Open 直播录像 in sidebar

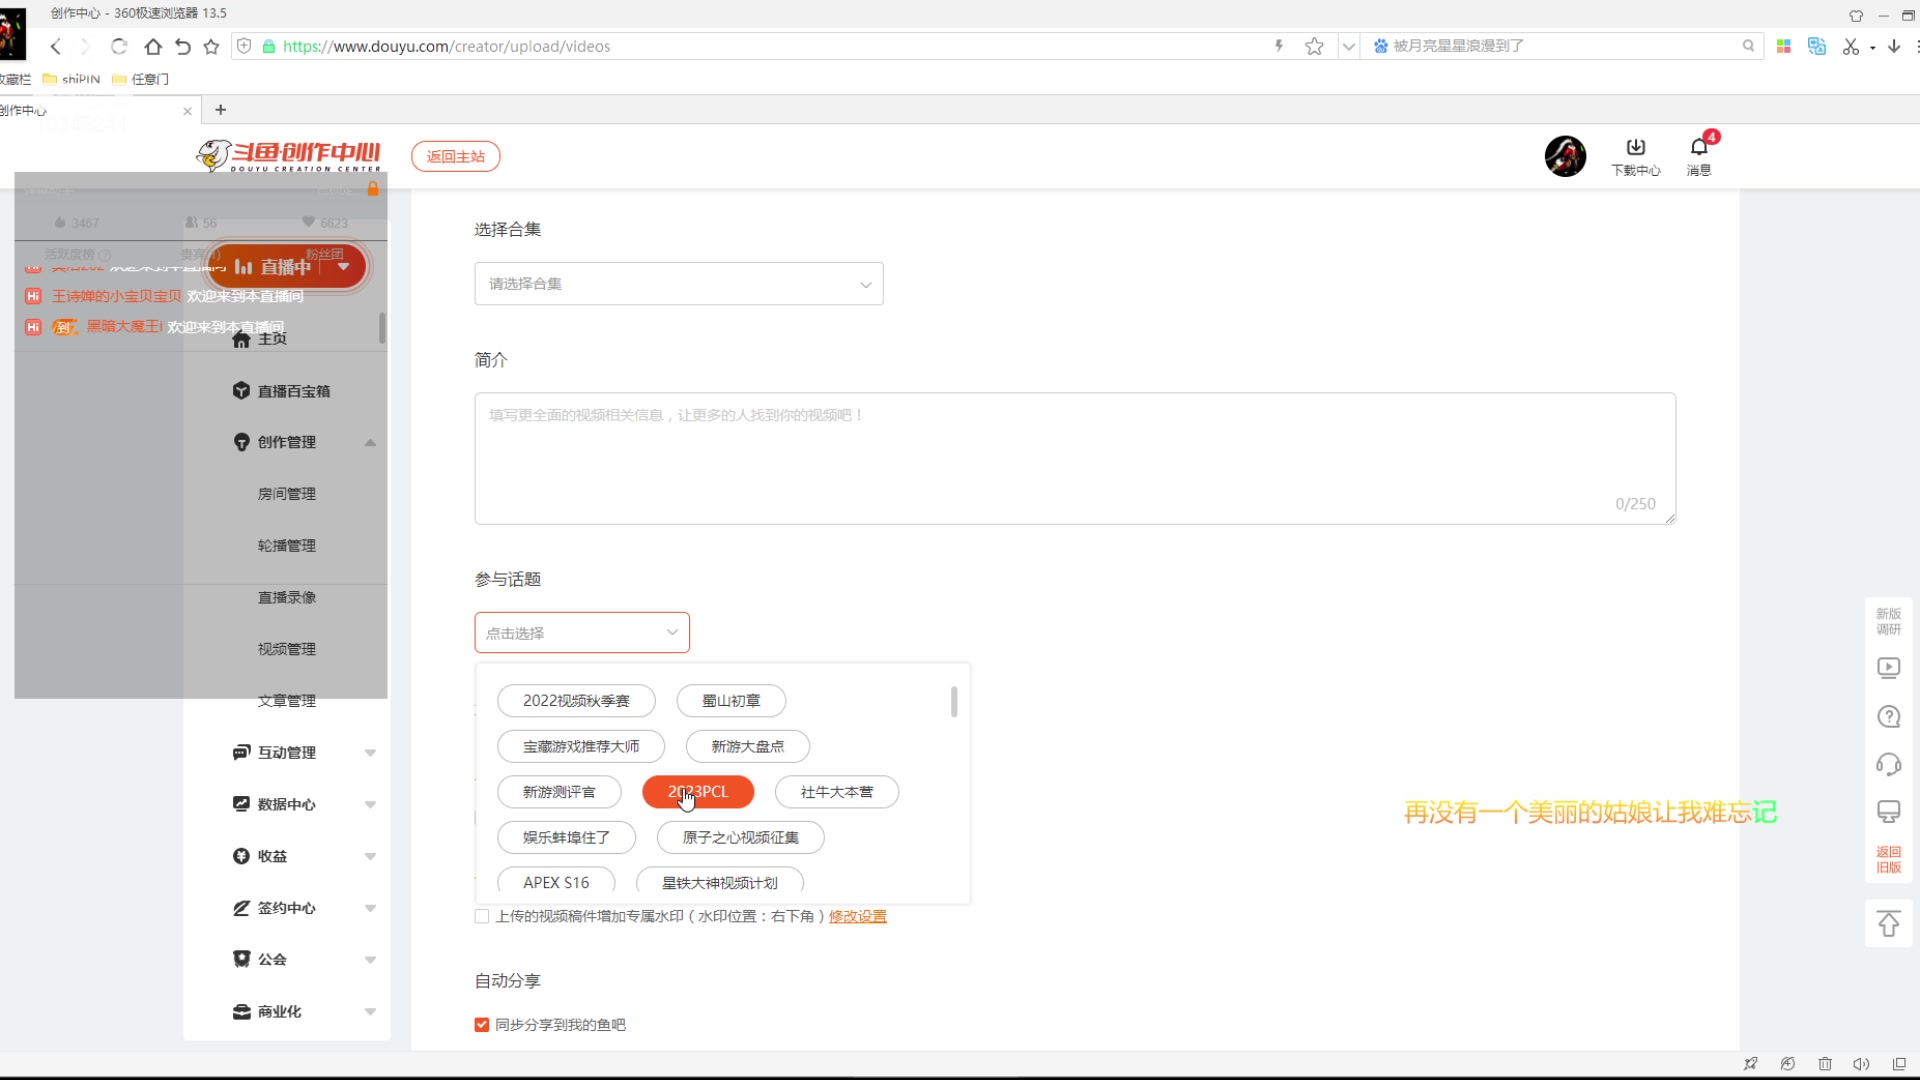pos(287,597)
